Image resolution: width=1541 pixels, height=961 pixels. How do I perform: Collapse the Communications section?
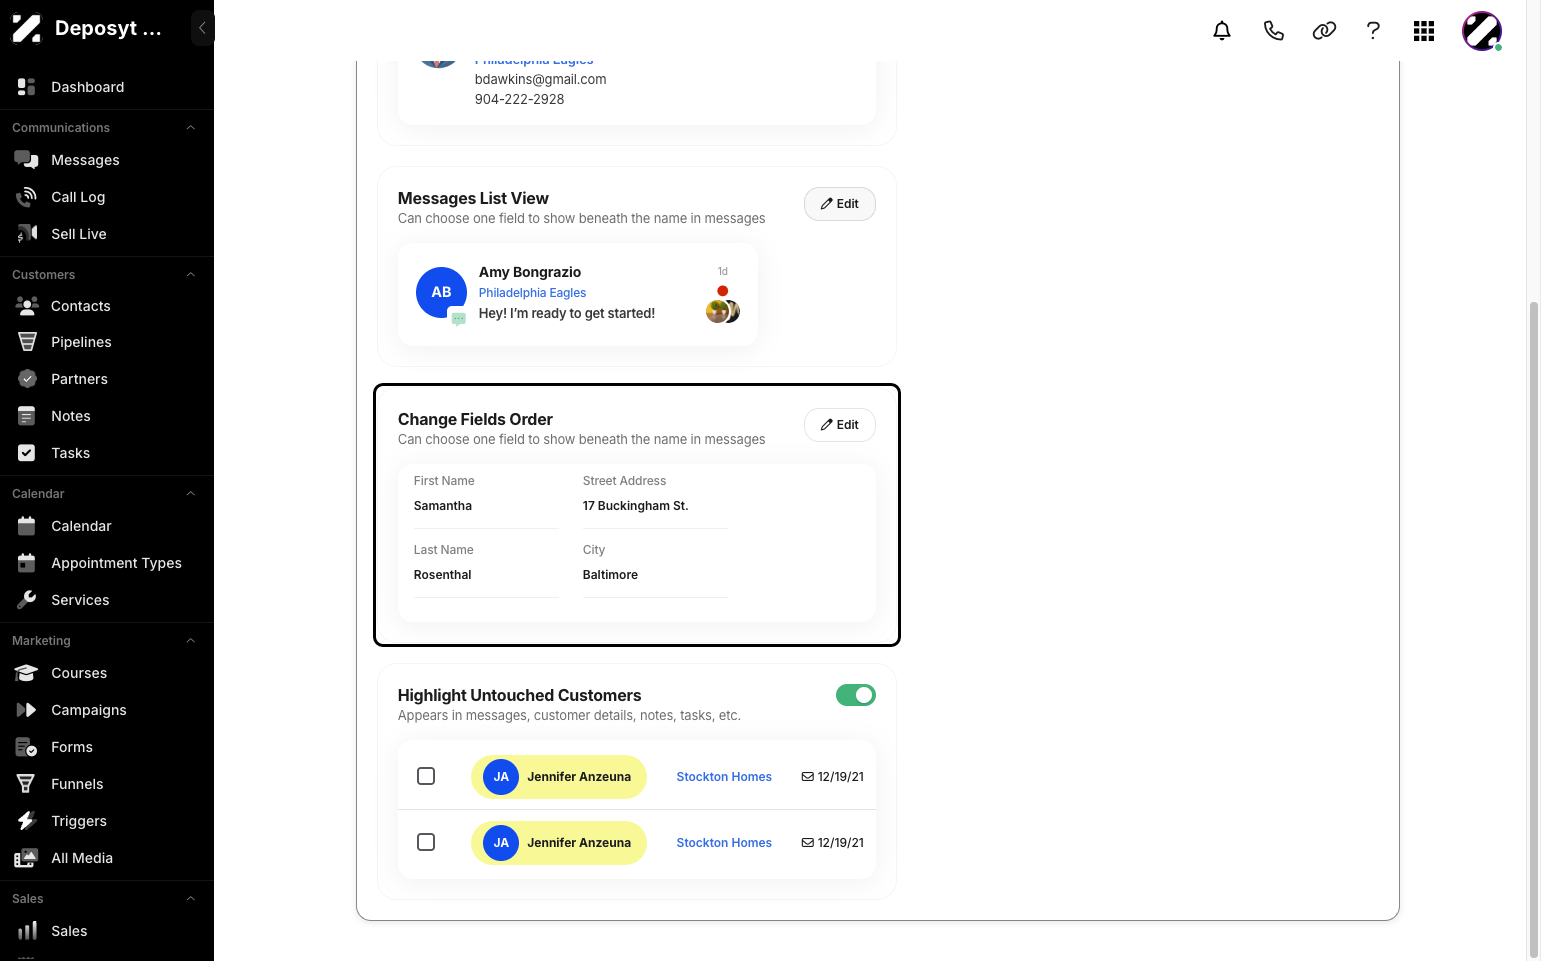(x=190, y=127)
